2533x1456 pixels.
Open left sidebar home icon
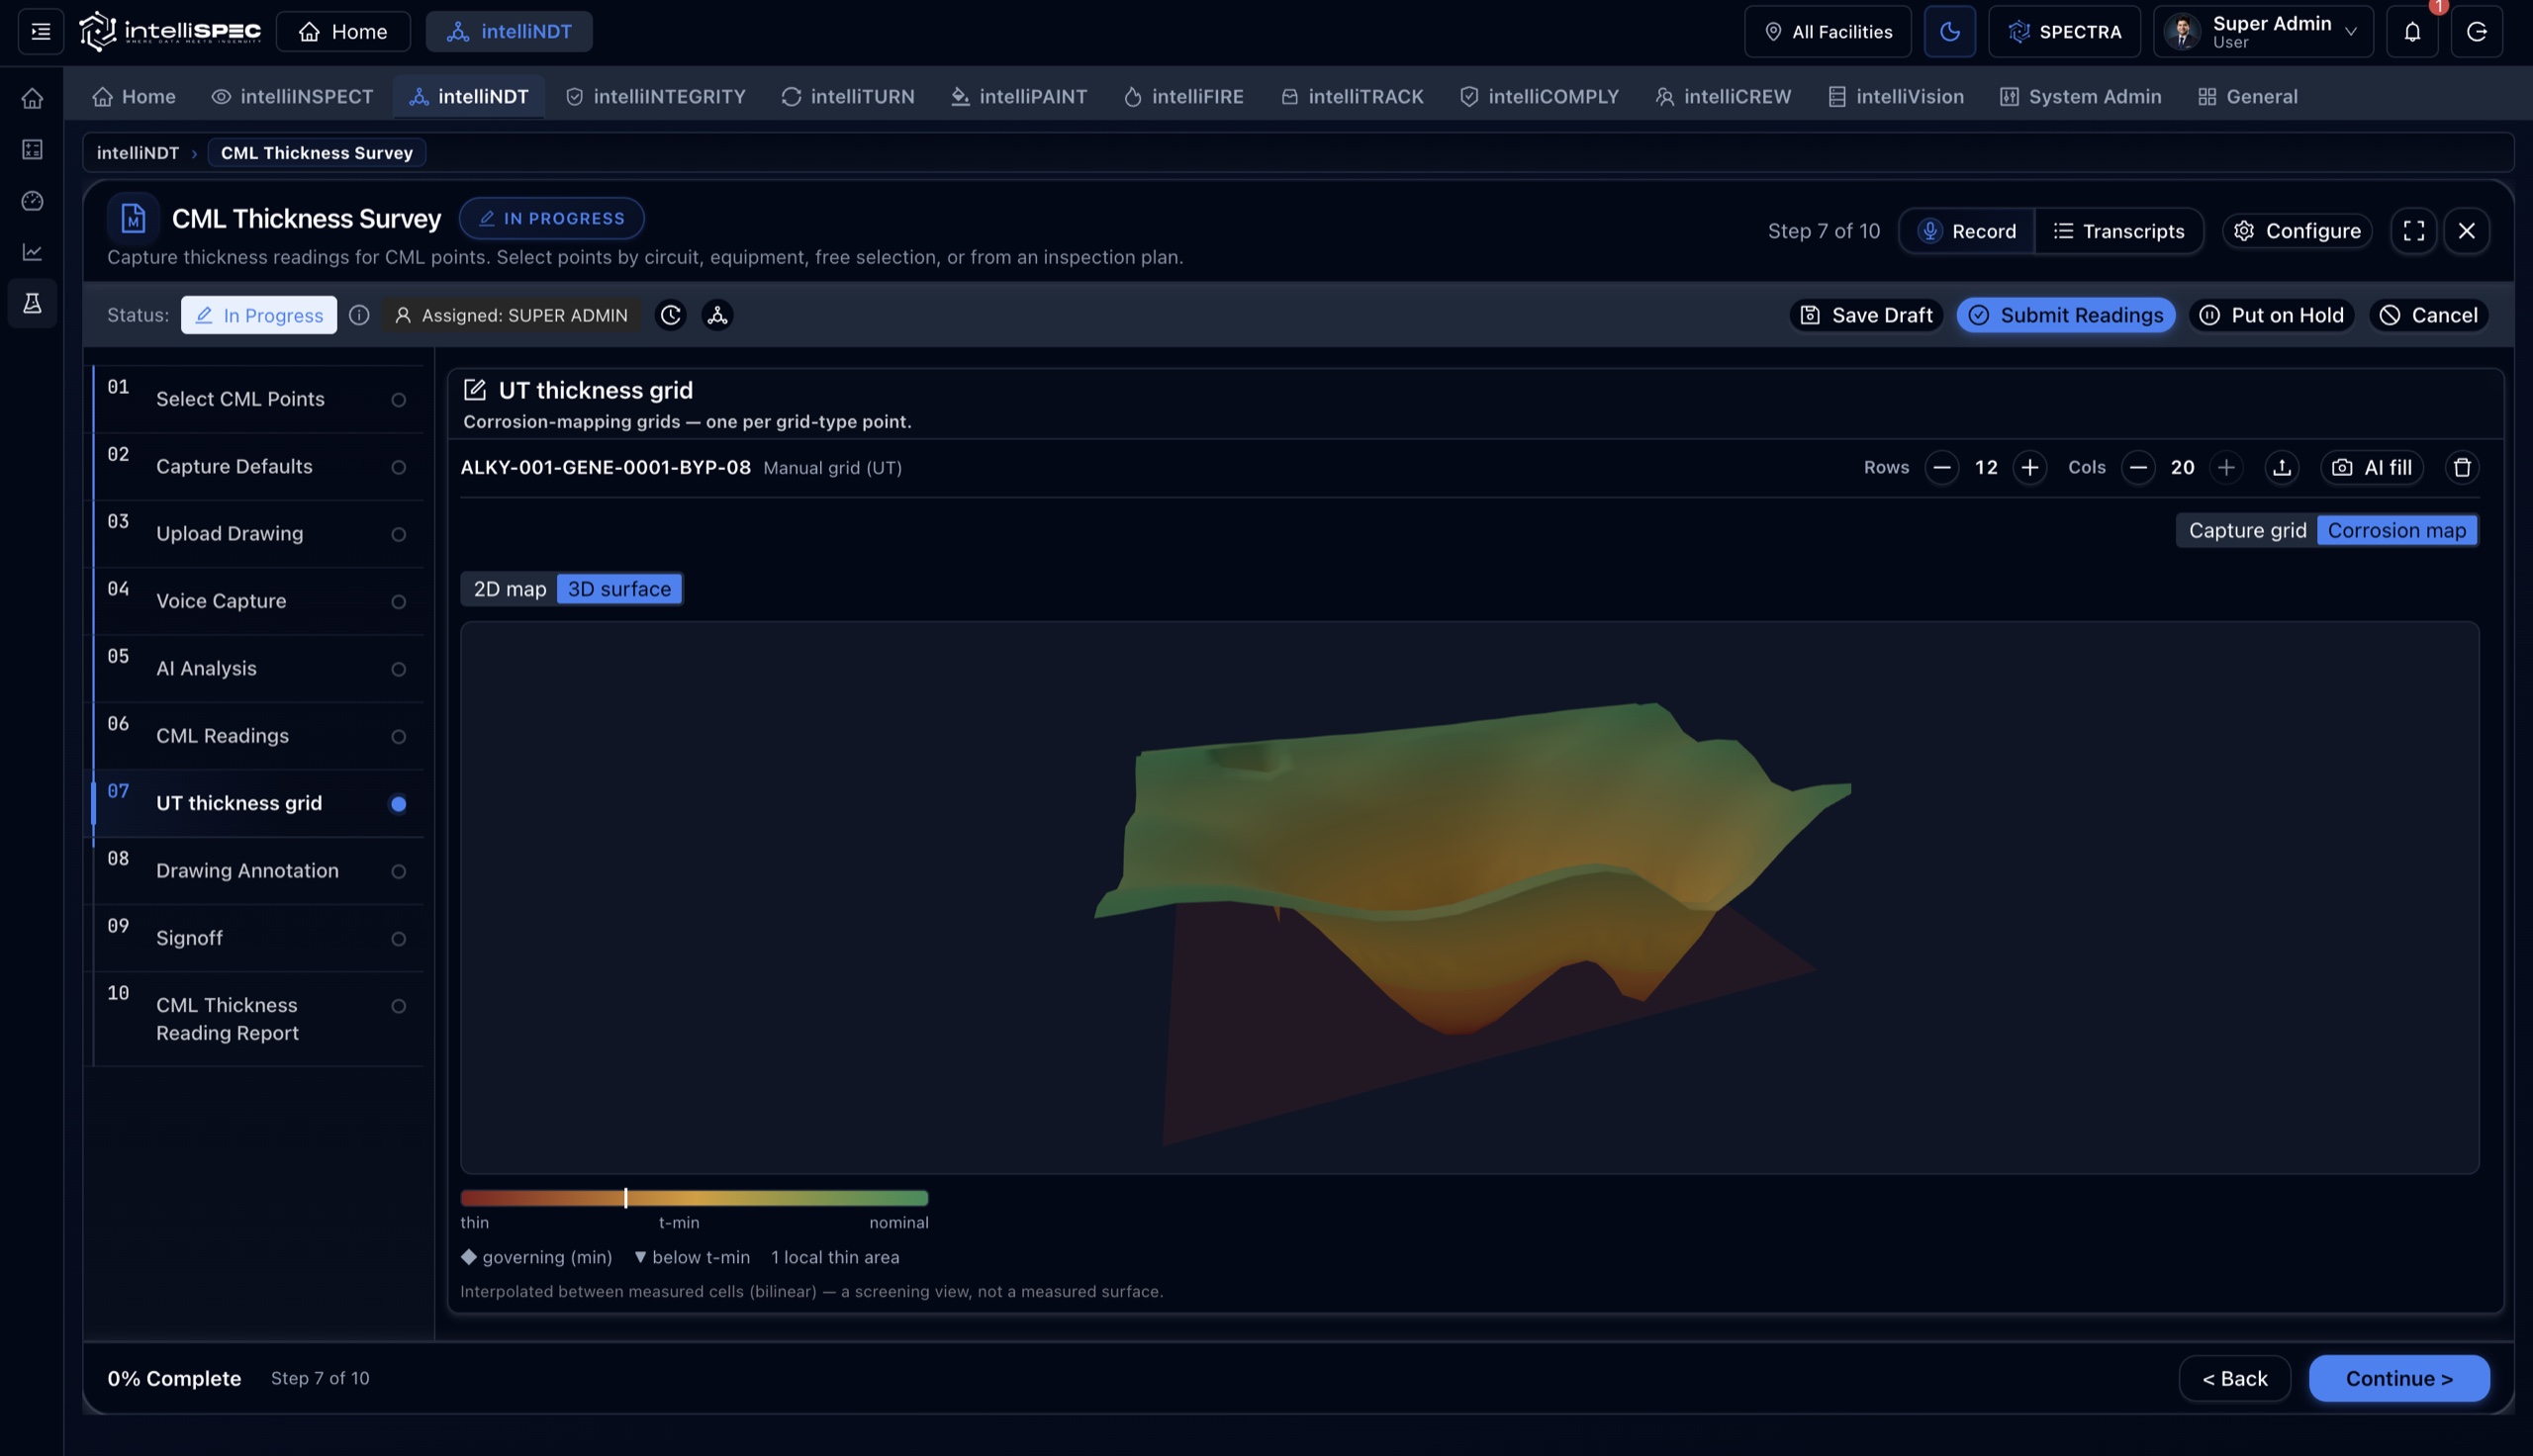[x=32, y=98]
